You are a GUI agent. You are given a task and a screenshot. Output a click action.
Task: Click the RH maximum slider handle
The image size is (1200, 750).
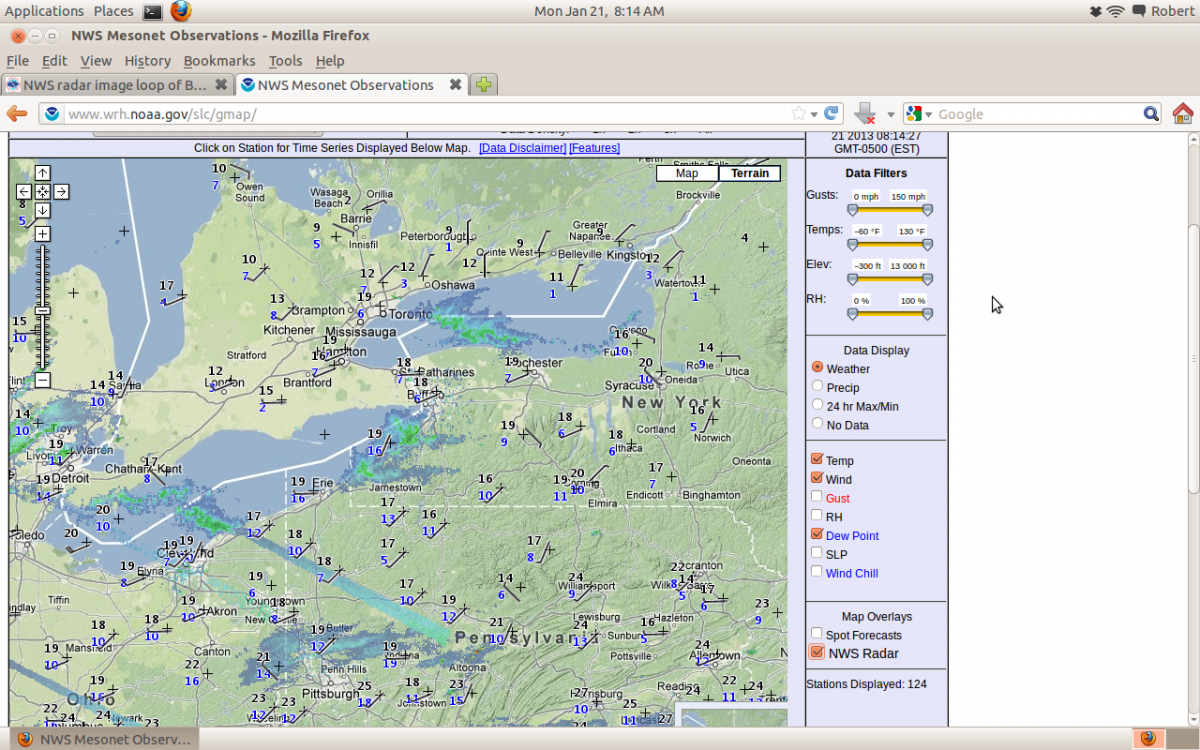click(927, 313)
